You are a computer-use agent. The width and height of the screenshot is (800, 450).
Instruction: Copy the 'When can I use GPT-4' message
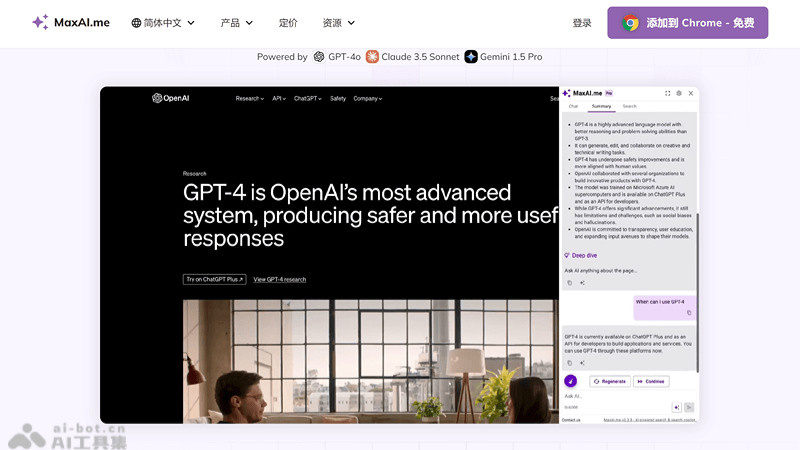[x=689, y=313]
